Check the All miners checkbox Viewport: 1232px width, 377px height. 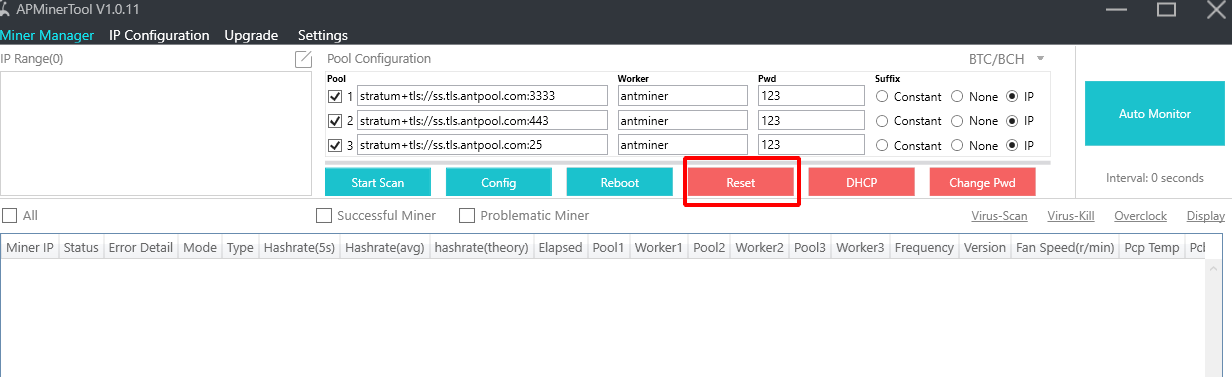coord(9,215)
